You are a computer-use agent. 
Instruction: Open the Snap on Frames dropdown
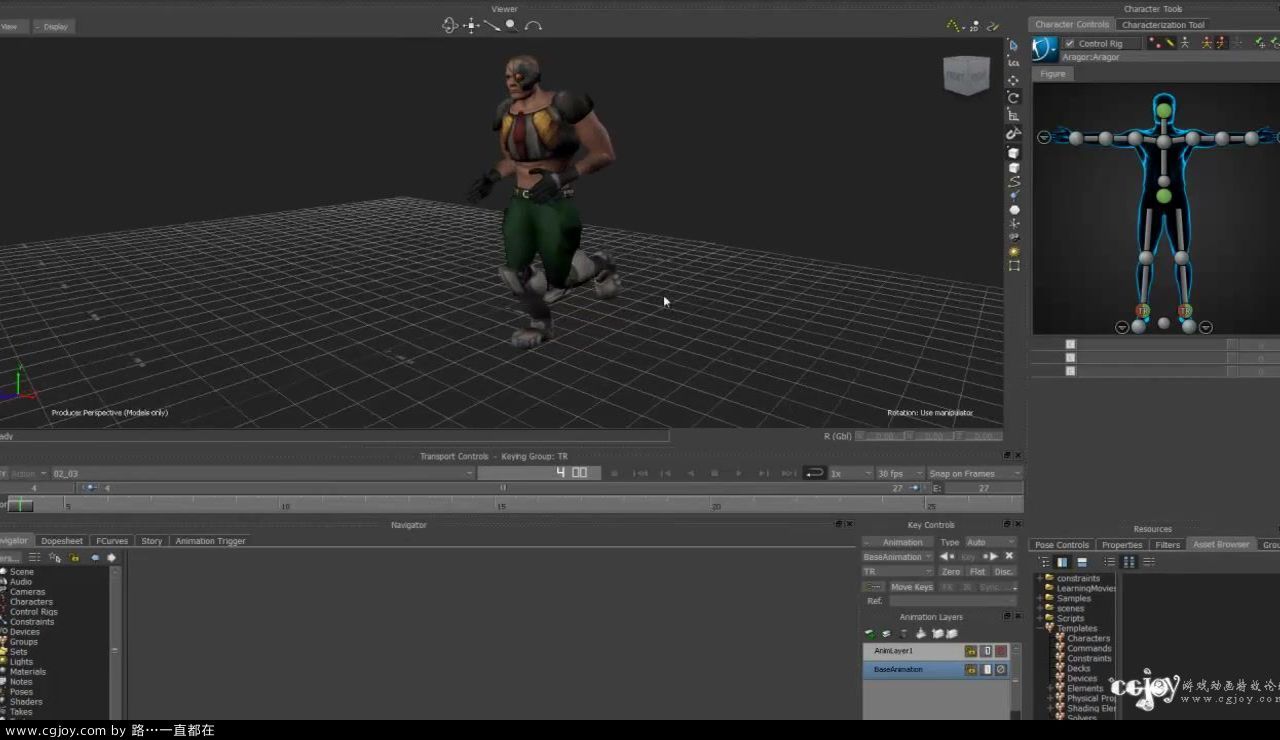974,473
